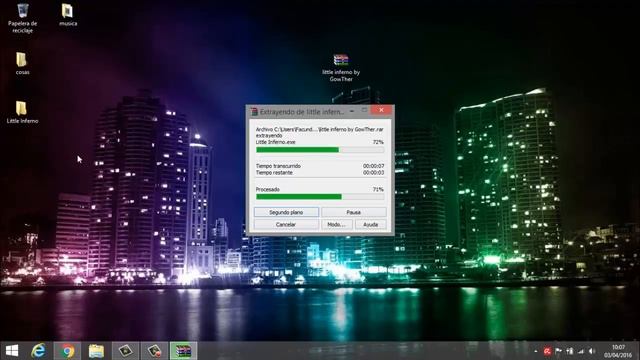This screenshot has height=360, width=640.
Task: Launch Internet Explorer from taskbar
Action: 39,351
